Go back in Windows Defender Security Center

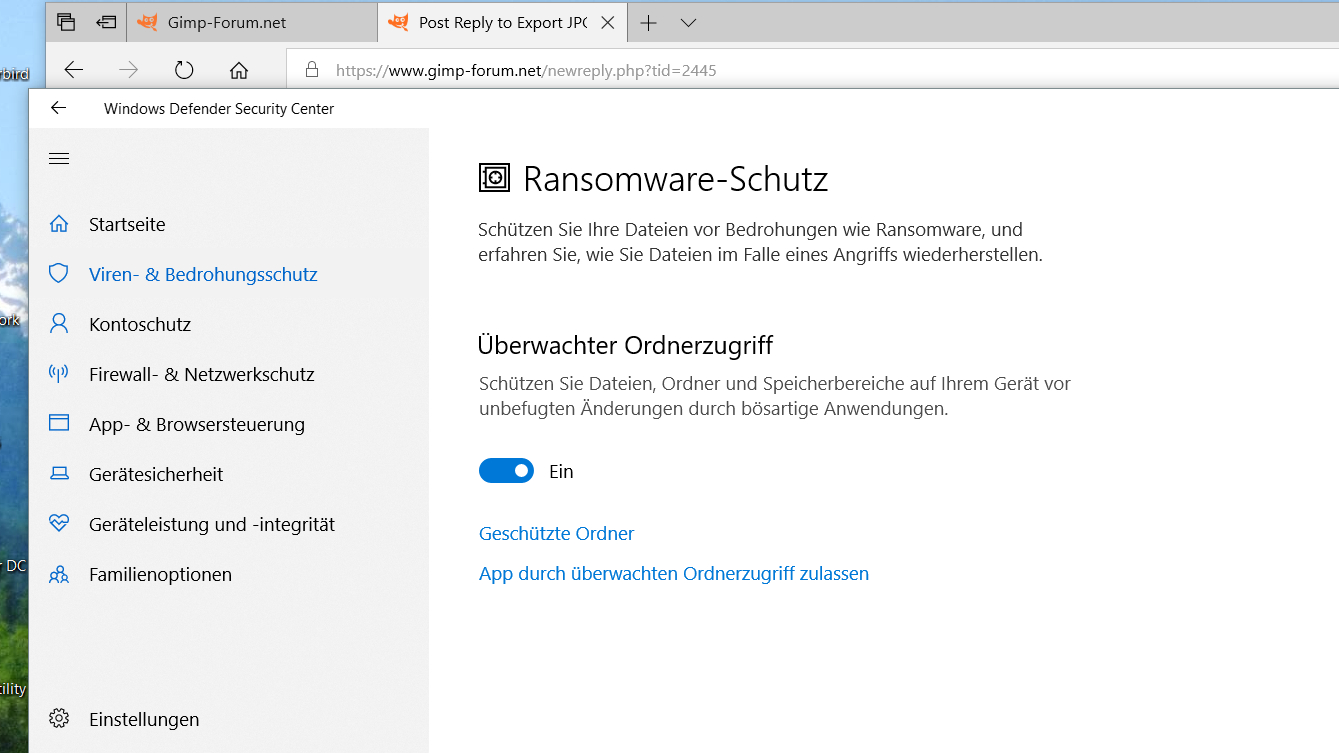(58, 108)
